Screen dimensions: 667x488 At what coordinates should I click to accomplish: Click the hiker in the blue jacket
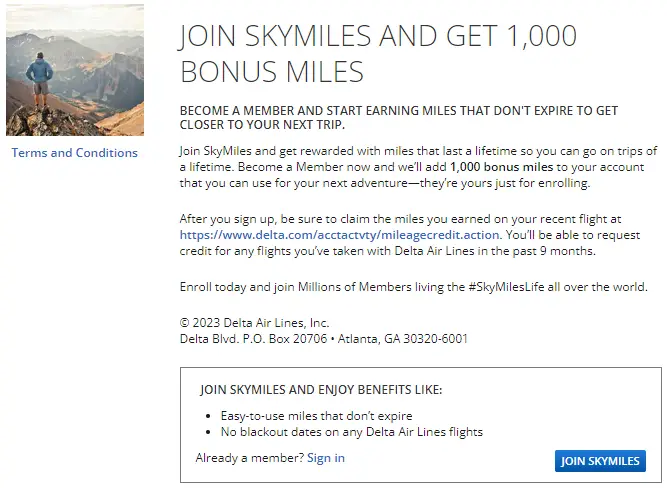click(x=39, y=80)
